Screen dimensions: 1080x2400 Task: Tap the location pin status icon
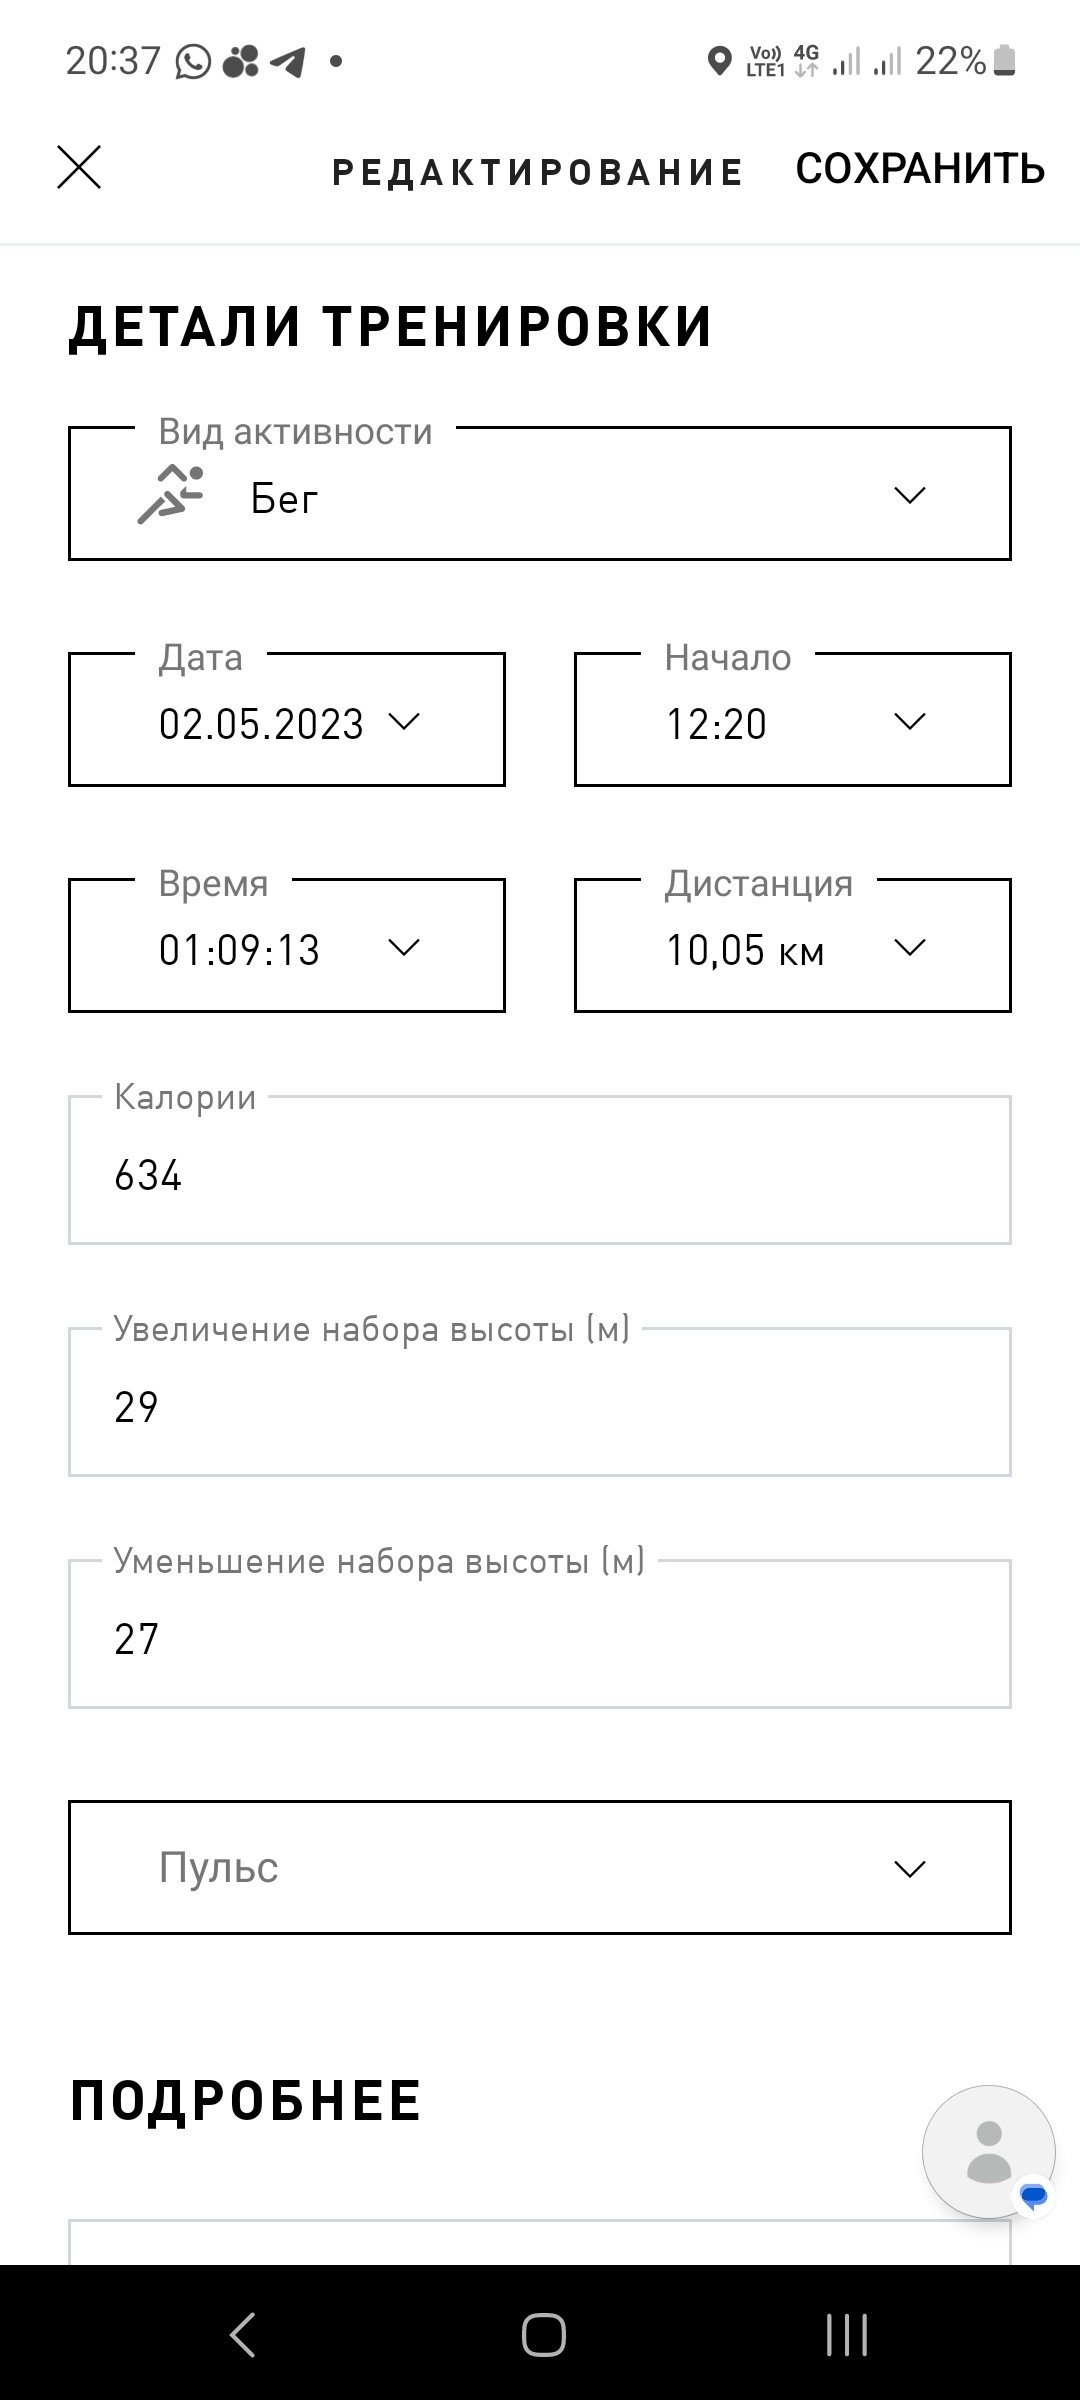[718, 62]
